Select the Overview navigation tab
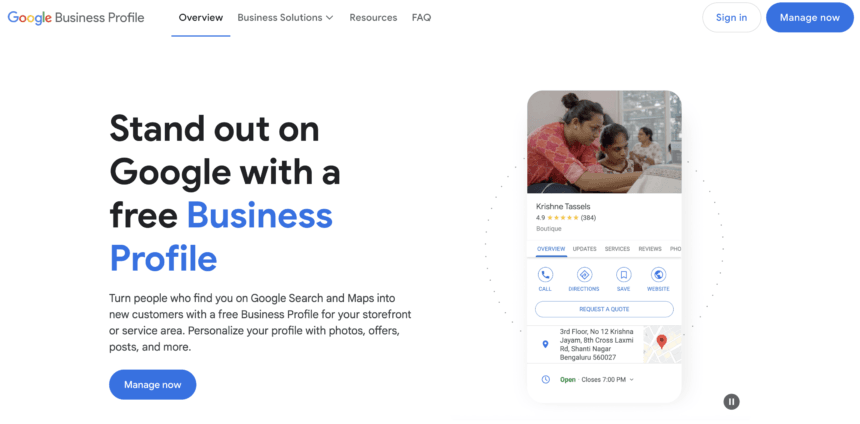The image size is (860, 424). click(x=201, y=18)
